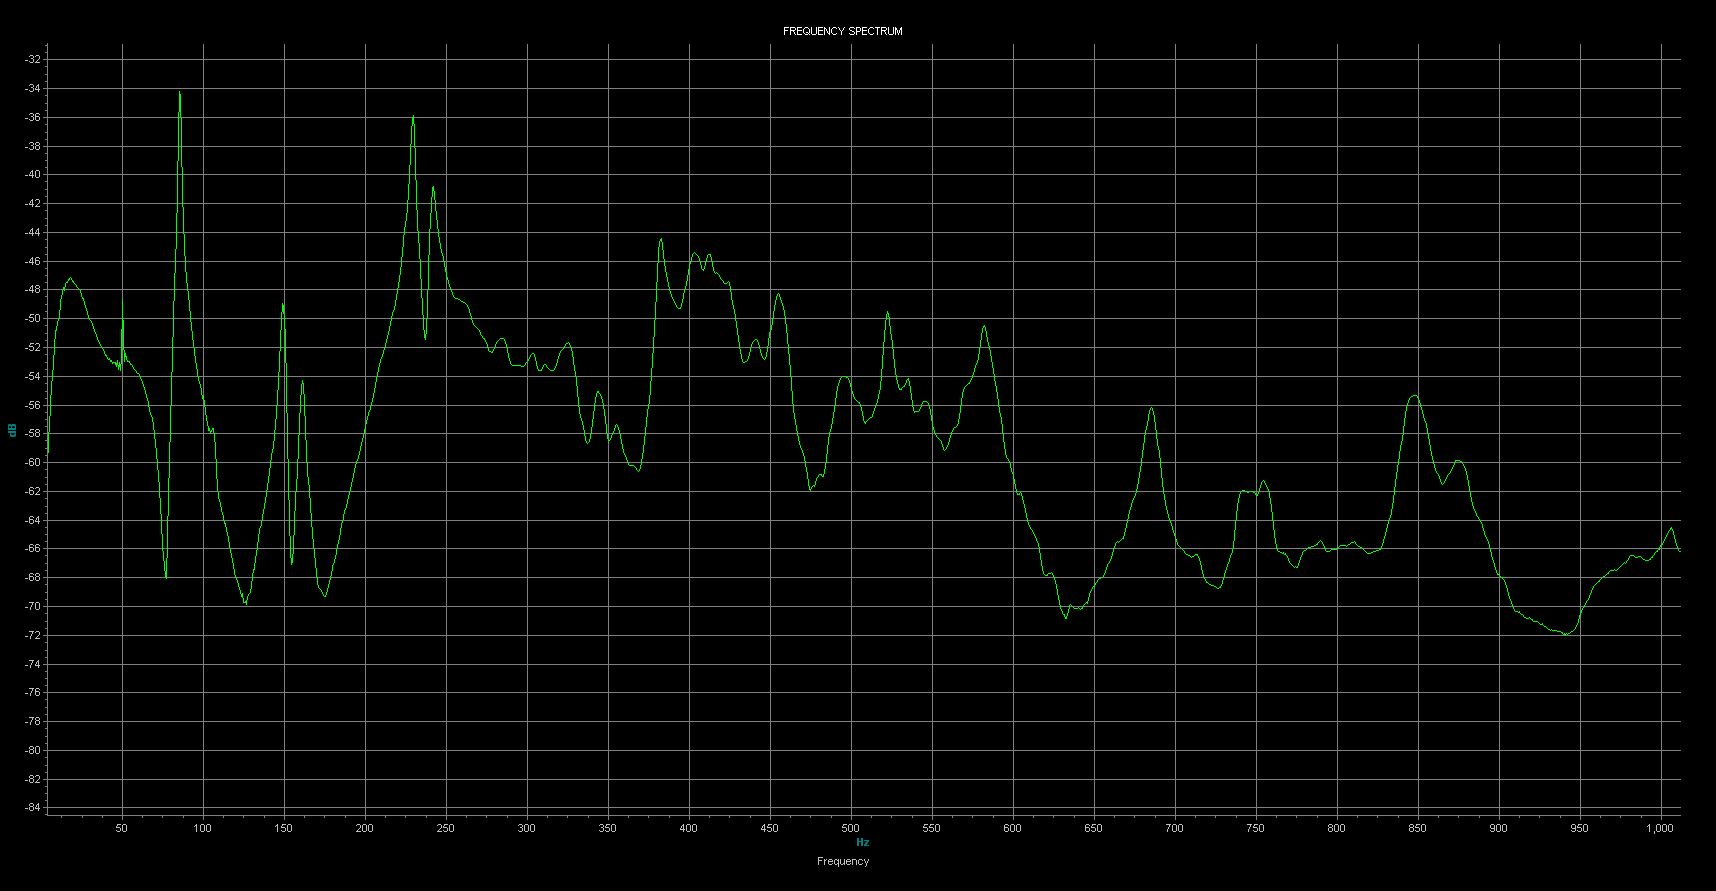The height and width of the screenshot is (891, 1716).
Task: Click the -54 value on dB axis
Action: click(x=33, y=377)
